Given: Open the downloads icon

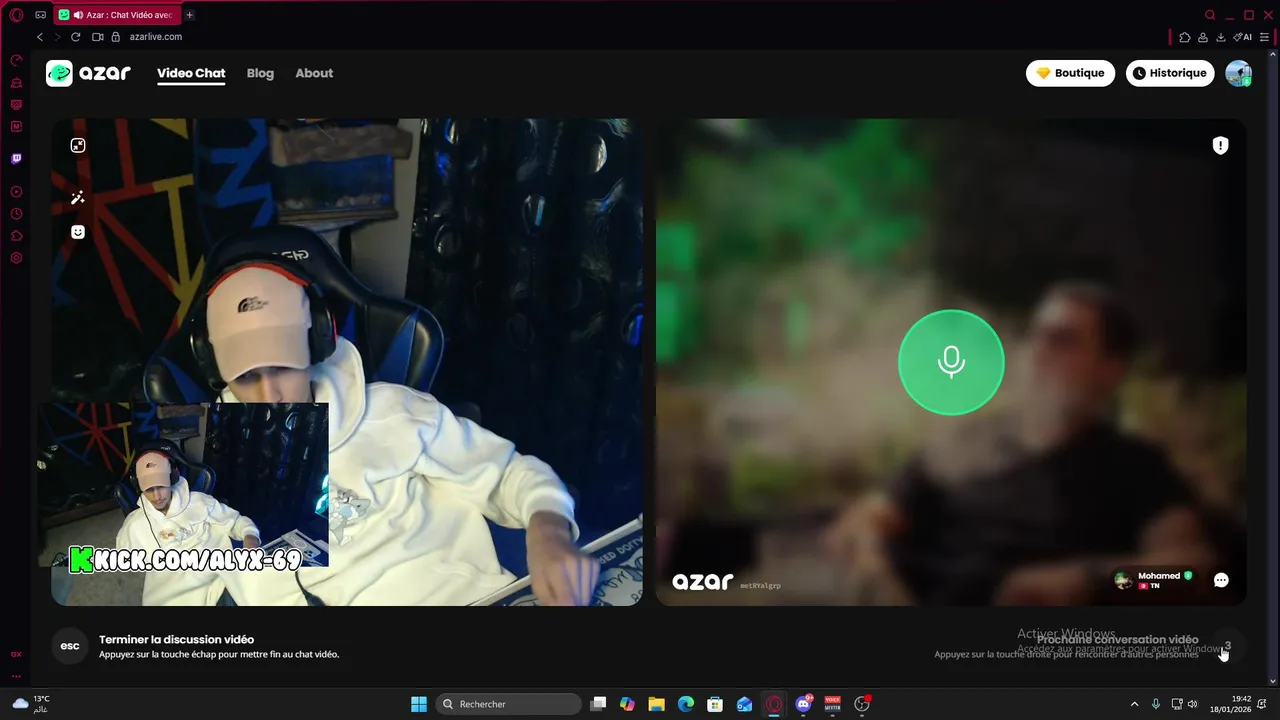Looking at the screenshot, I should [1221, 37].
